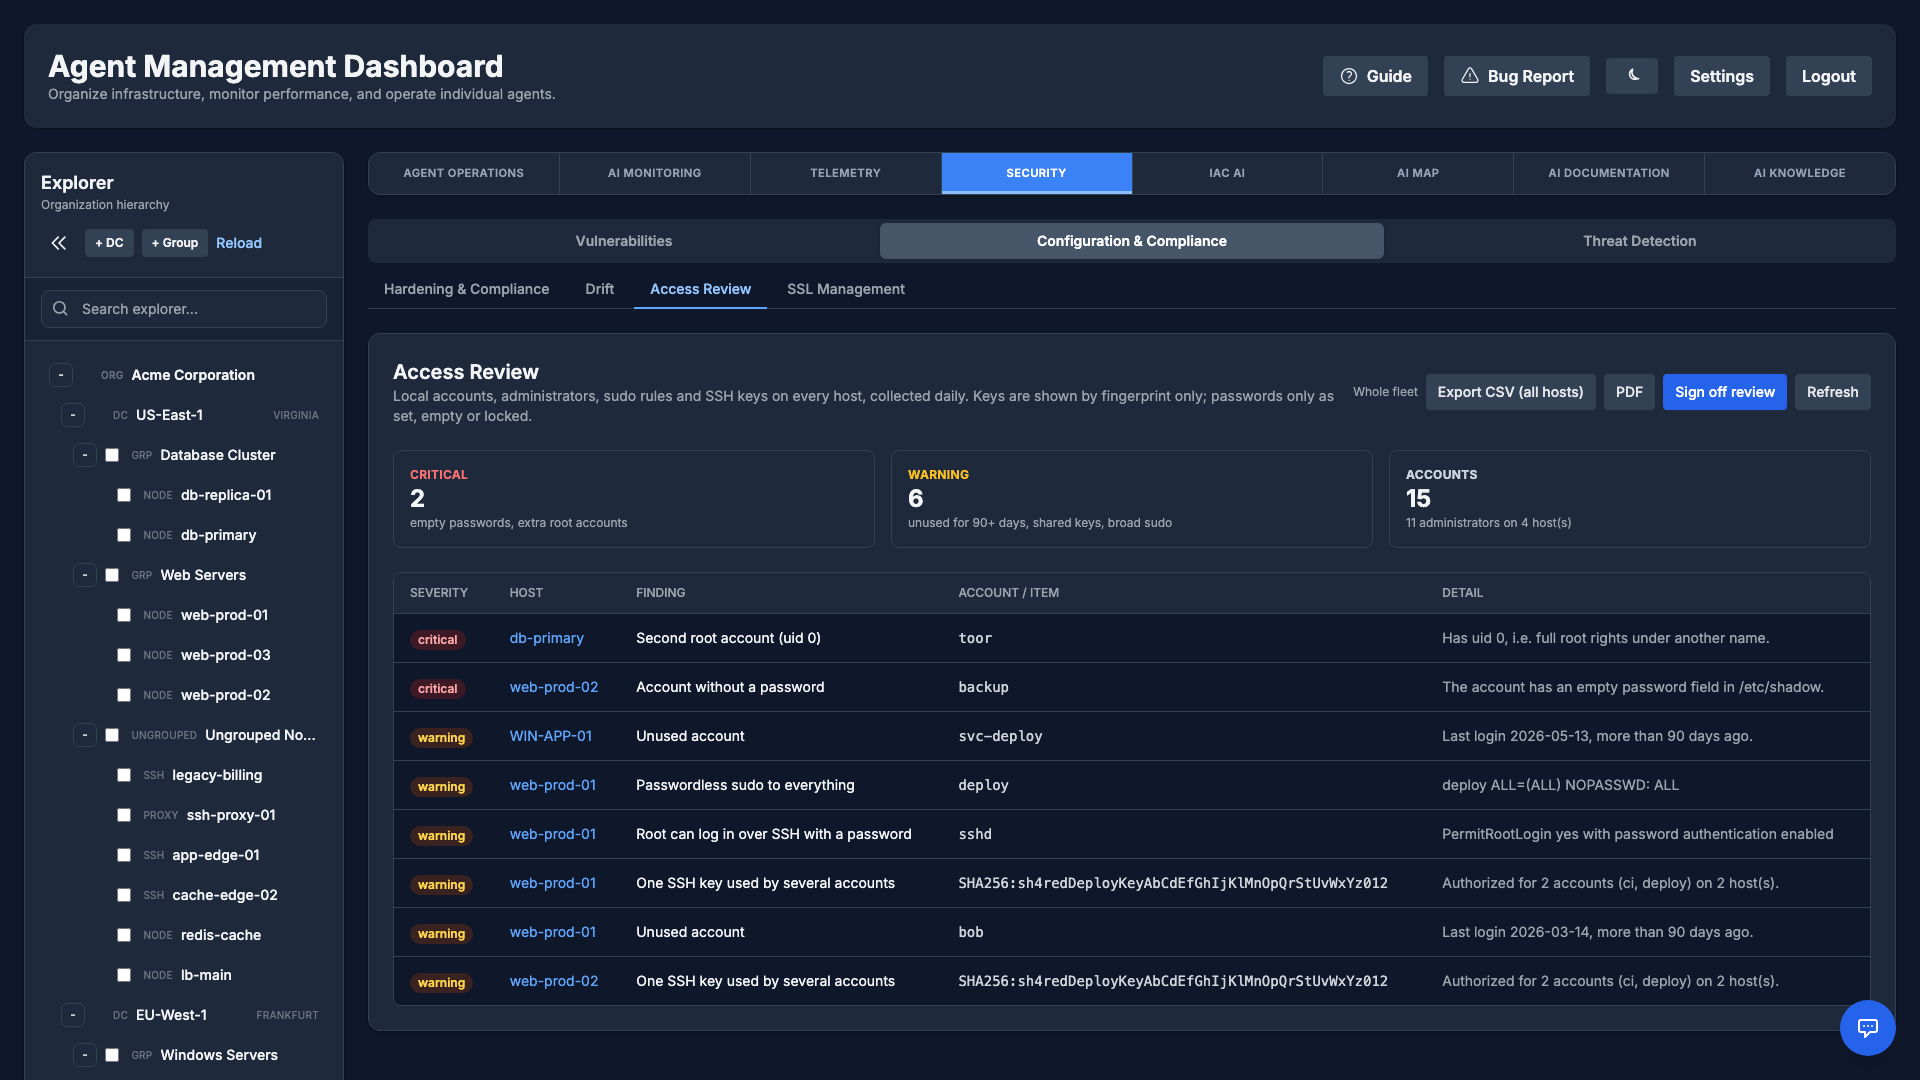Tick the redis-cache checkbox

tap(124, 935)
